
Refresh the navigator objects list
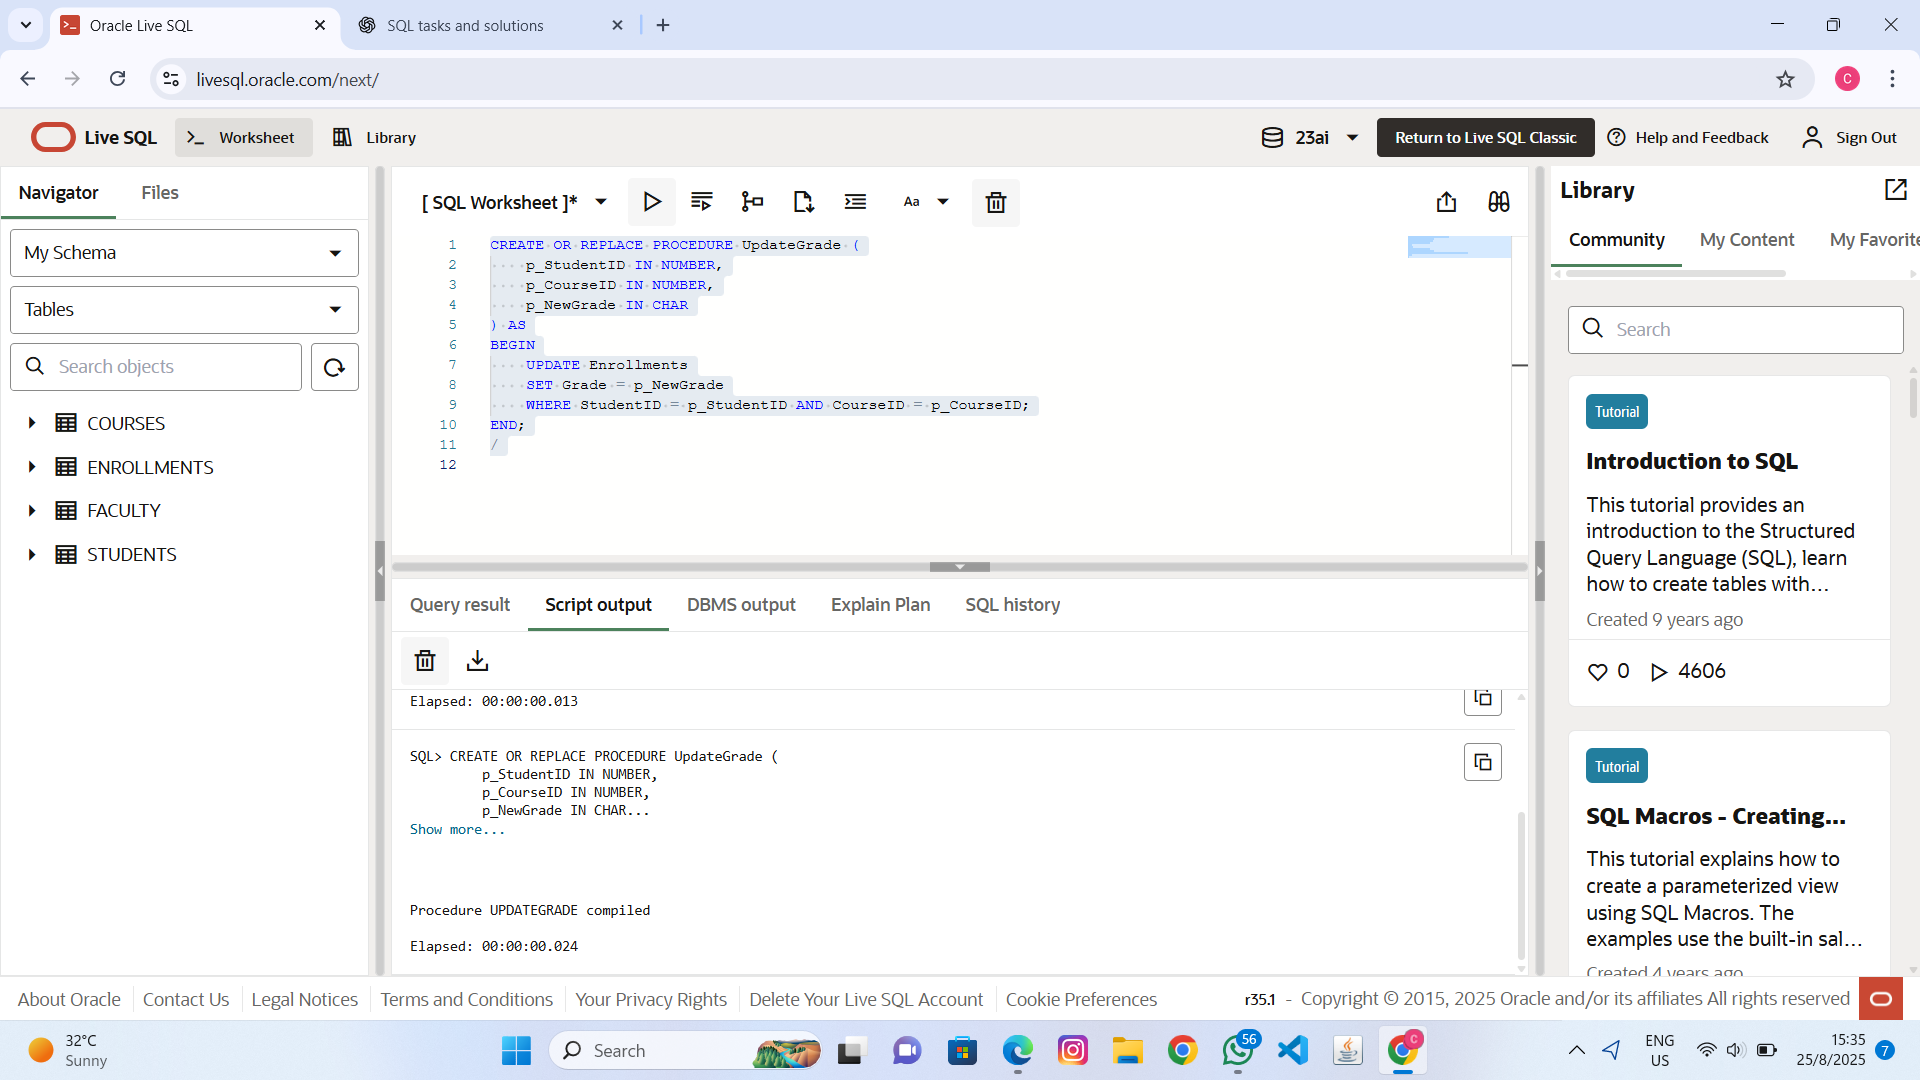334,367
